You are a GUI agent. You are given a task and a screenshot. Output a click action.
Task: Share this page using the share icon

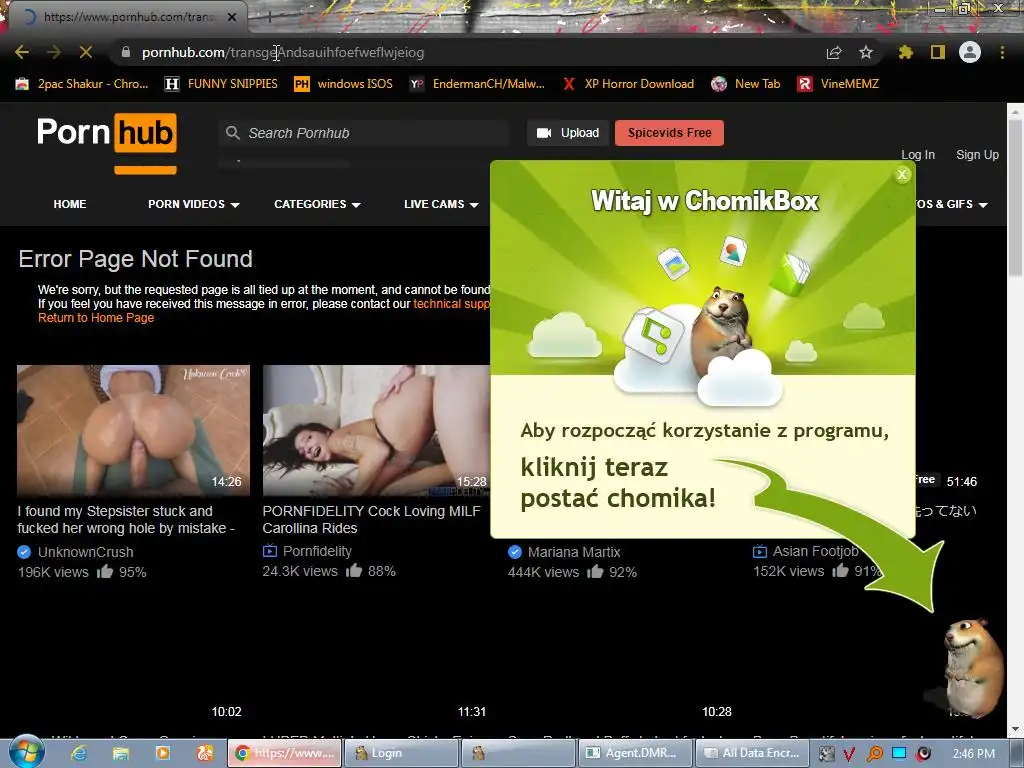point(834,52)
